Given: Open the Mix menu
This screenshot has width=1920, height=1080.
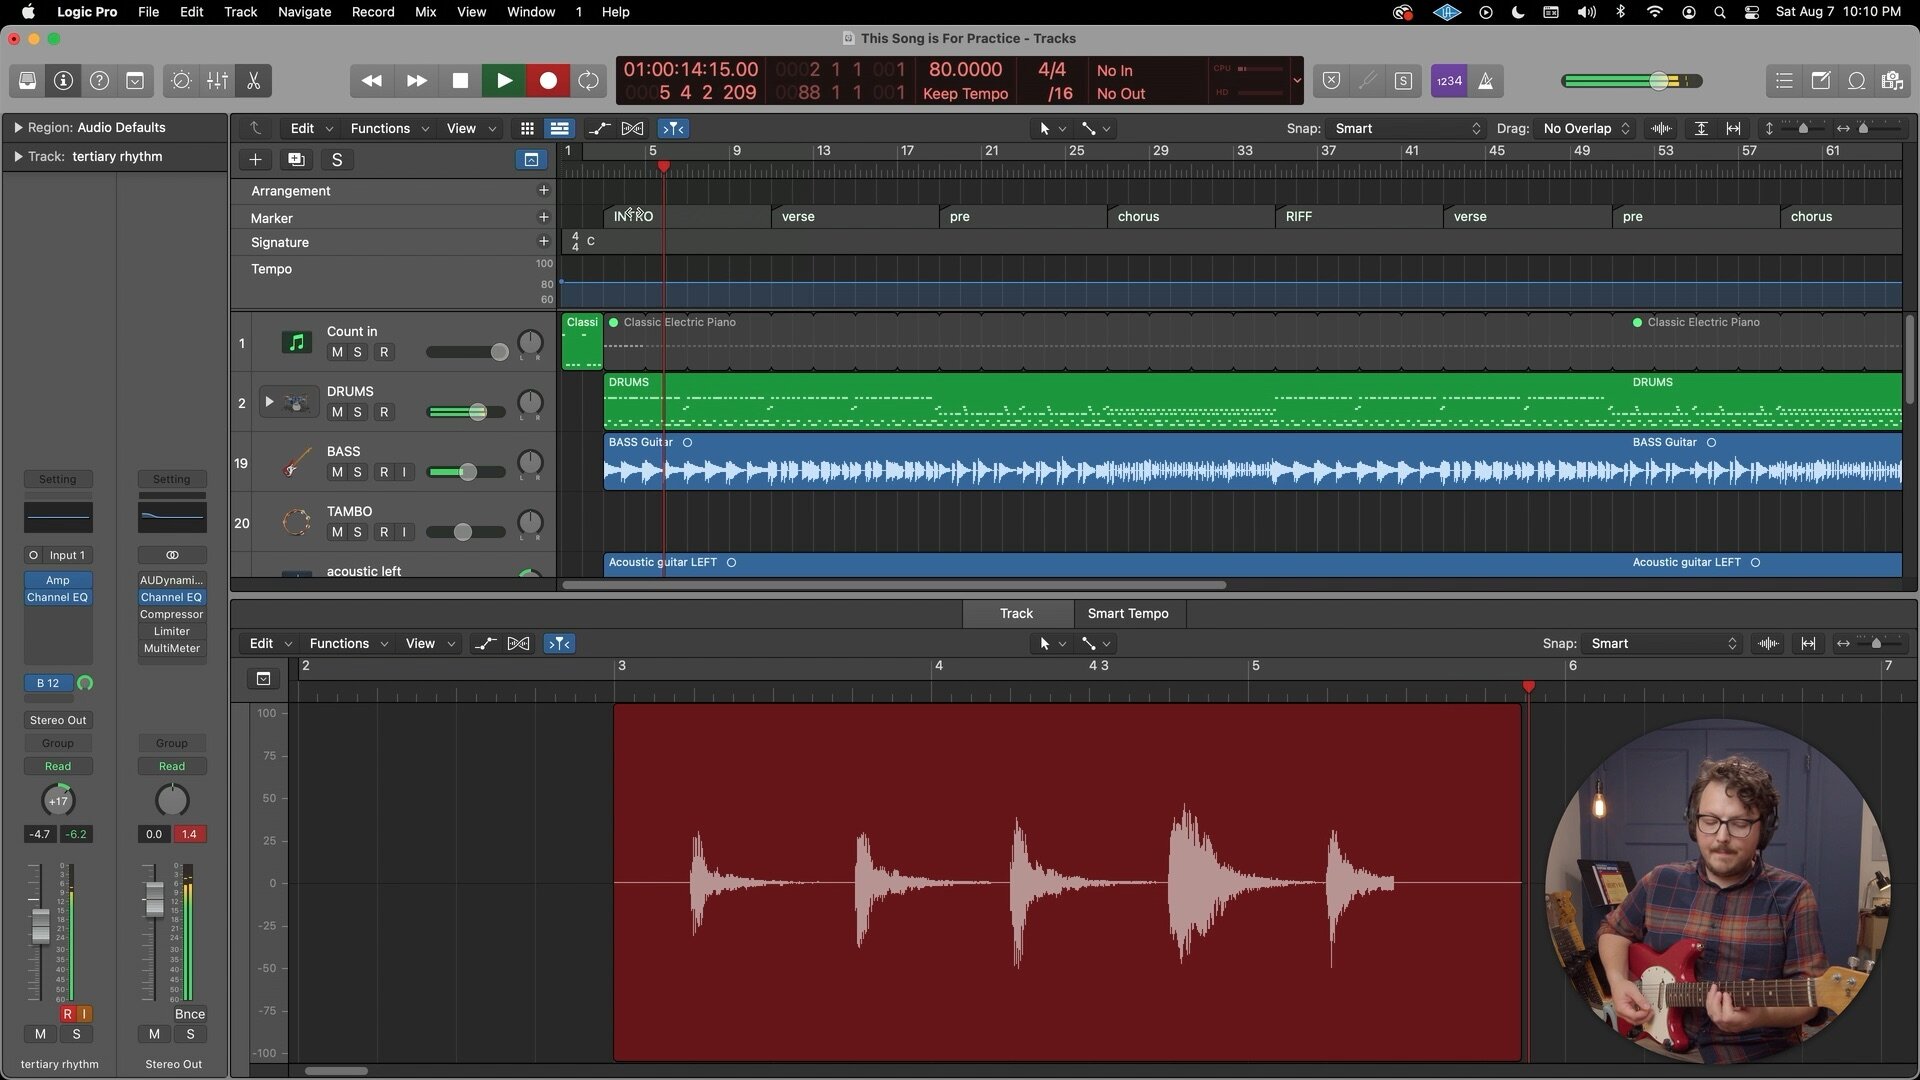Looking at the screenshot, I should tap(425, 12).
